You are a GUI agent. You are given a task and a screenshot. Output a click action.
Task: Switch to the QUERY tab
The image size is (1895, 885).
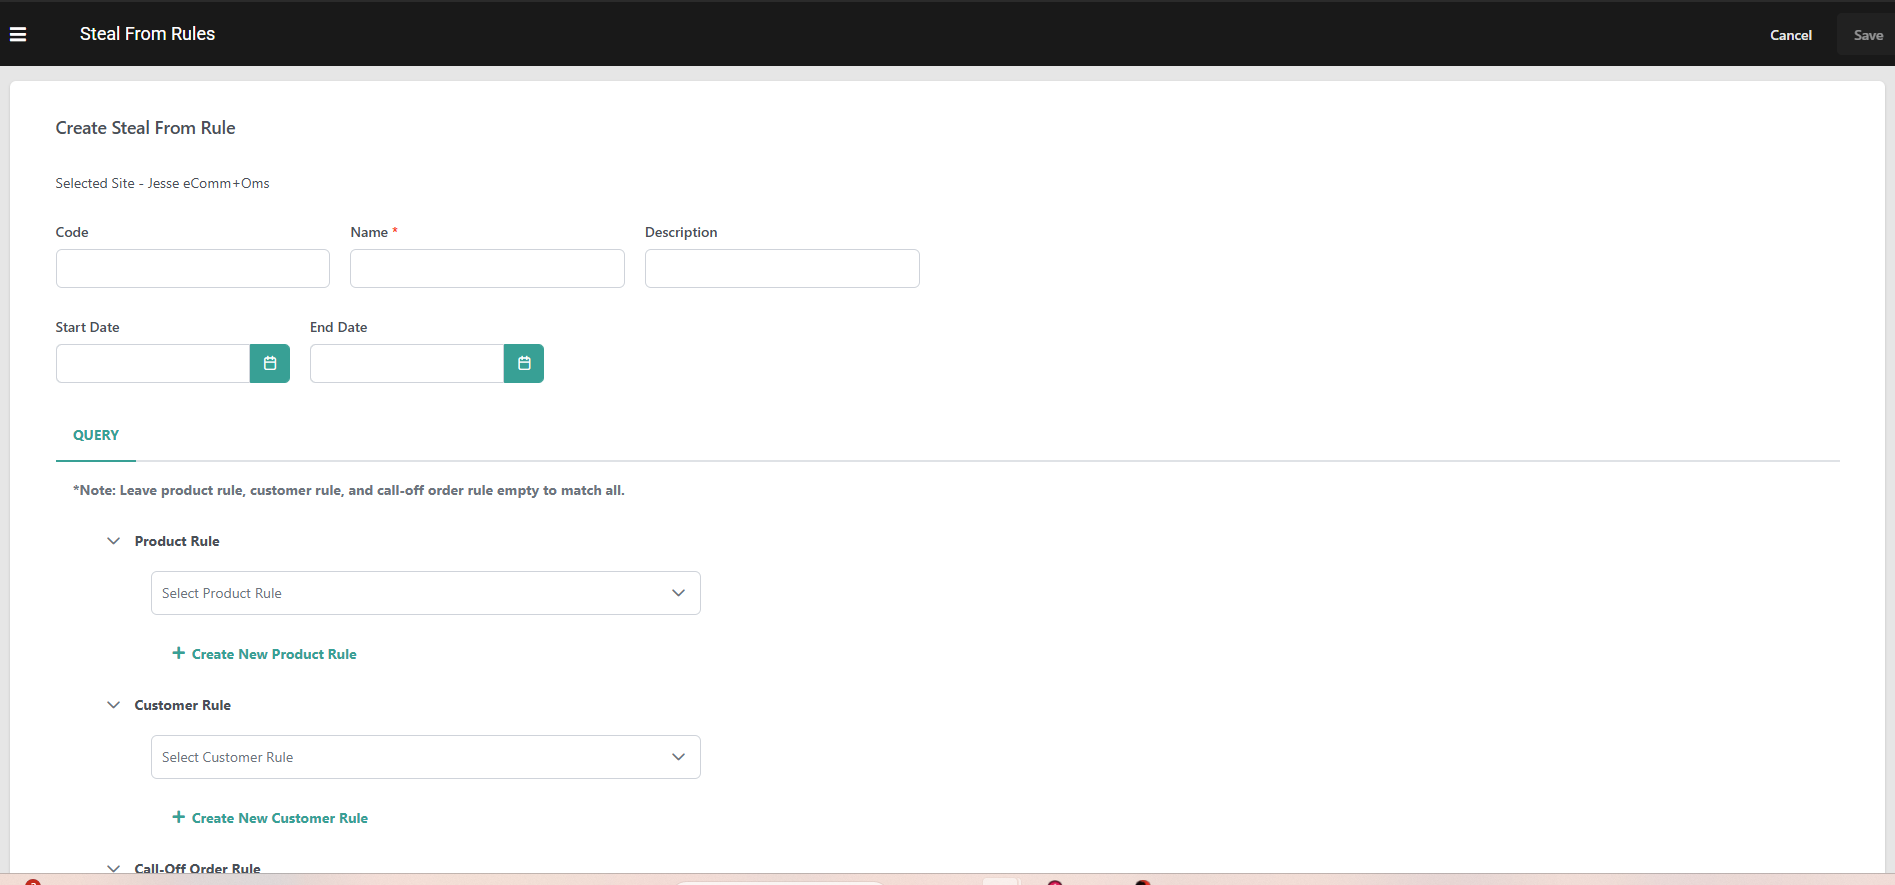(96, 435)
